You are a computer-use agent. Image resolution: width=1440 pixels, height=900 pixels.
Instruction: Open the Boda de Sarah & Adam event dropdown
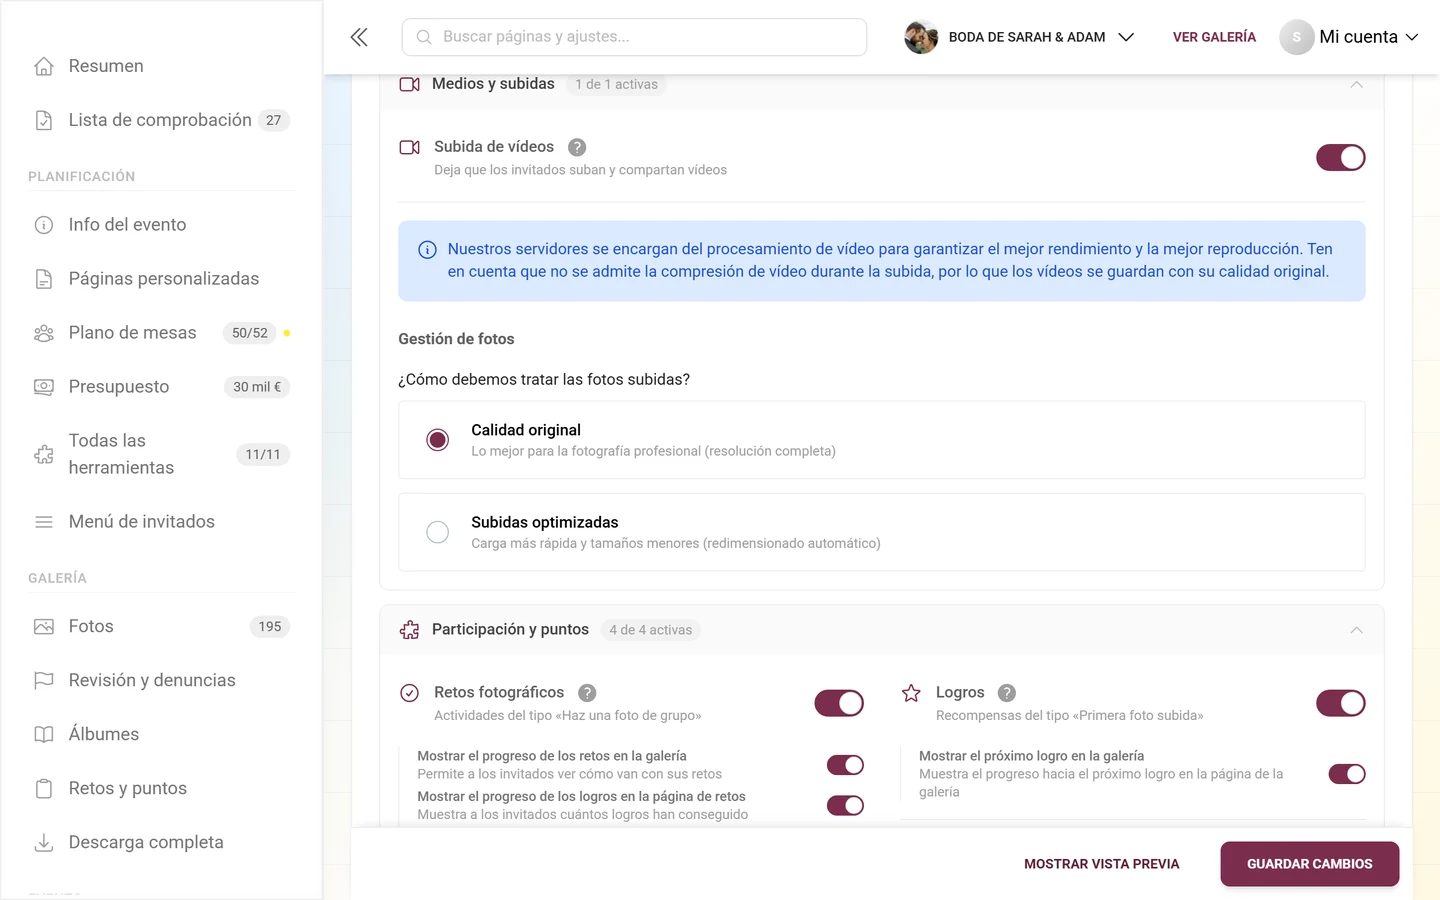coord(1020,37)
